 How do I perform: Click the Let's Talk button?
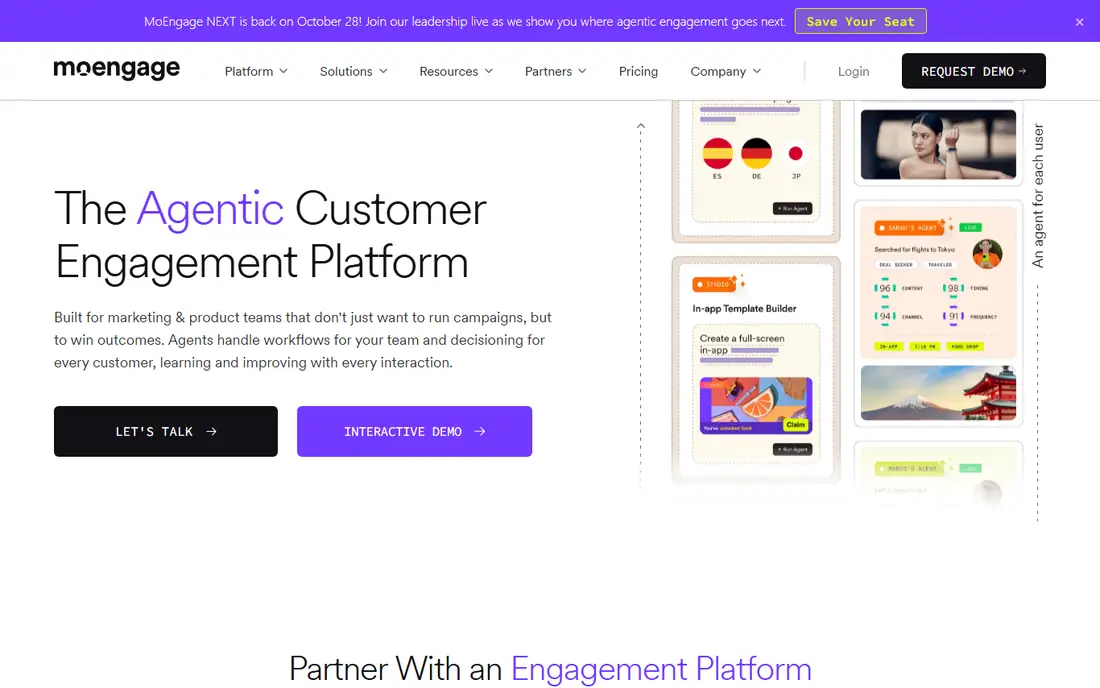[x=166, y=431]
